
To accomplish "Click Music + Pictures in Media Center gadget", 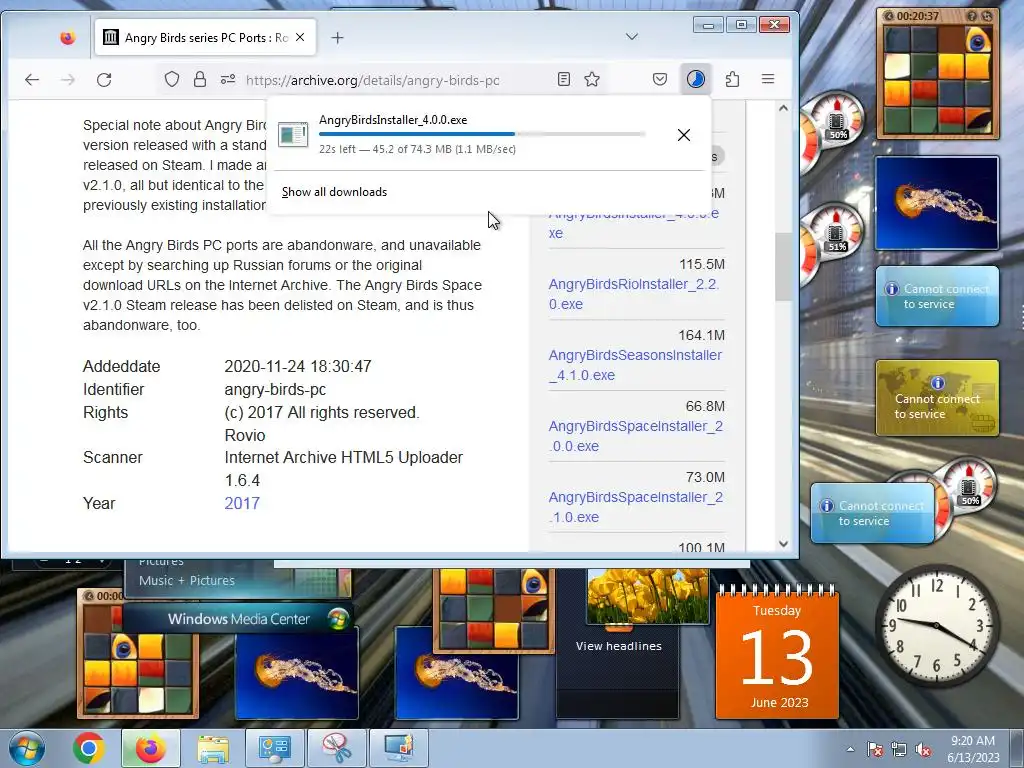I will (187, 581).
